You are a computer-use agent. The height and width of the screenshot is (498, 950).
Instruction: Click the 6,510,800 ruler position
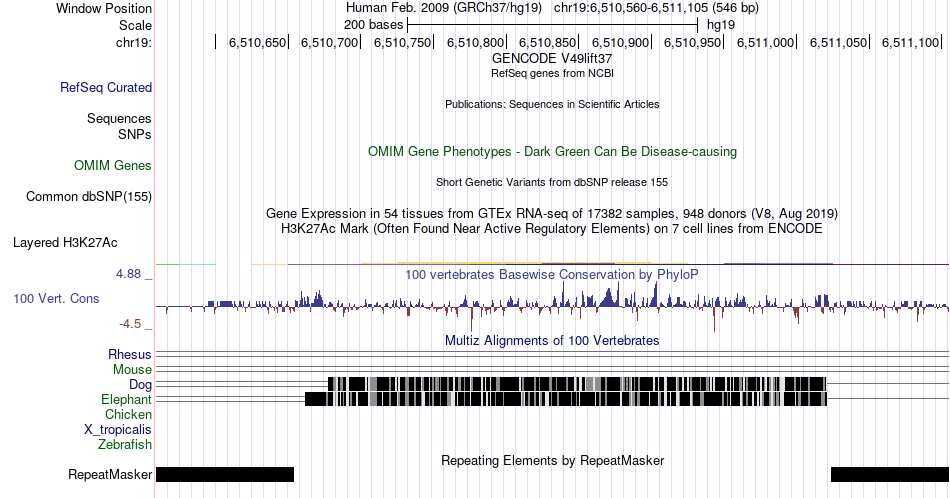tap(476, 42)
